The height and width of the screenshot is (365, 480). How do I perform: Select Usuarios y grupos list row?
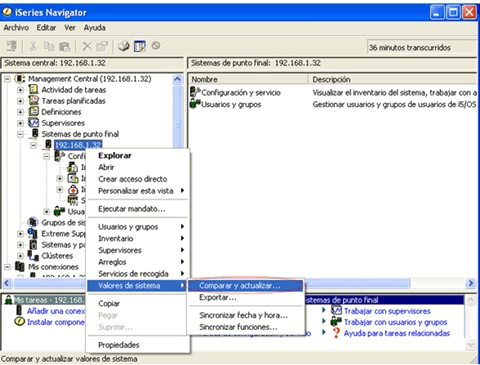(x=333, y=104)
